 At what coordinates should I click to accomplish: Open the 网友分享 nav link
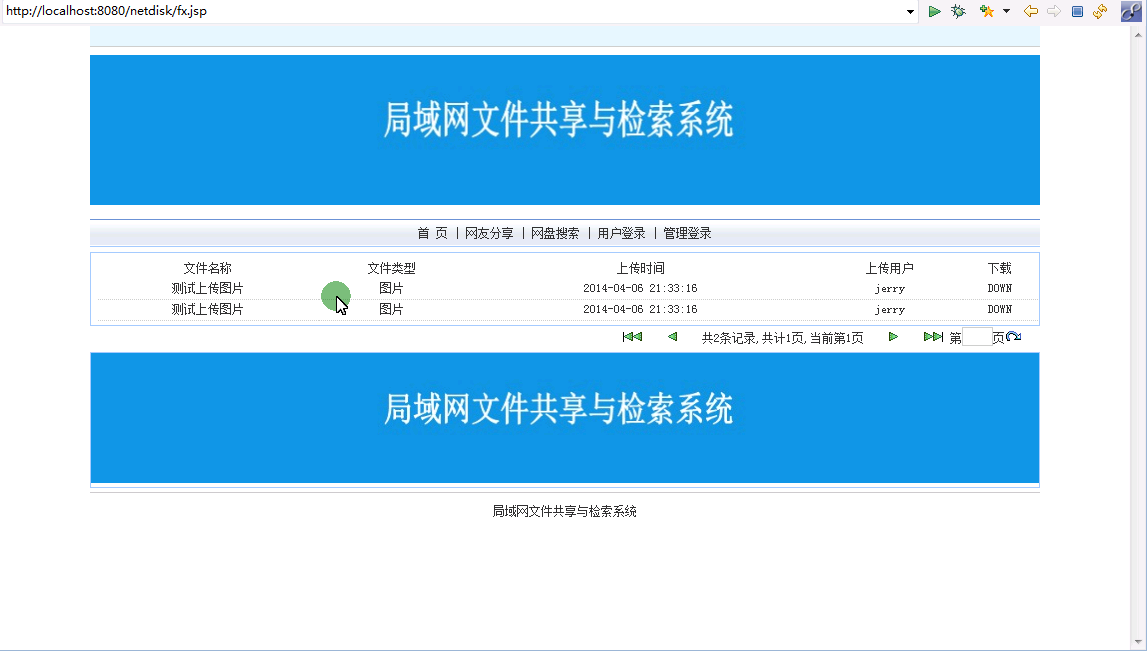coord(489,233)
